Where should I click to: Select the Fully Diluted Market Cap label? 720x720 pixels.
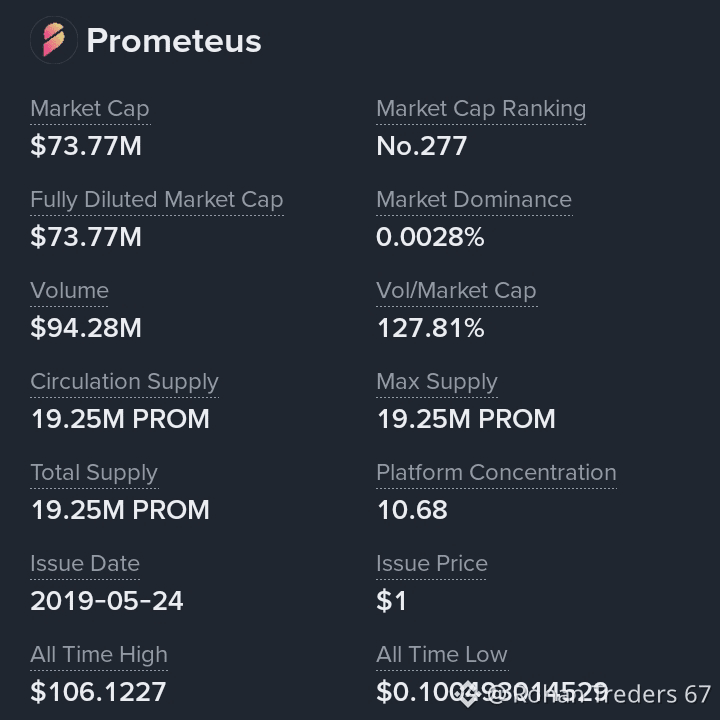157,200
